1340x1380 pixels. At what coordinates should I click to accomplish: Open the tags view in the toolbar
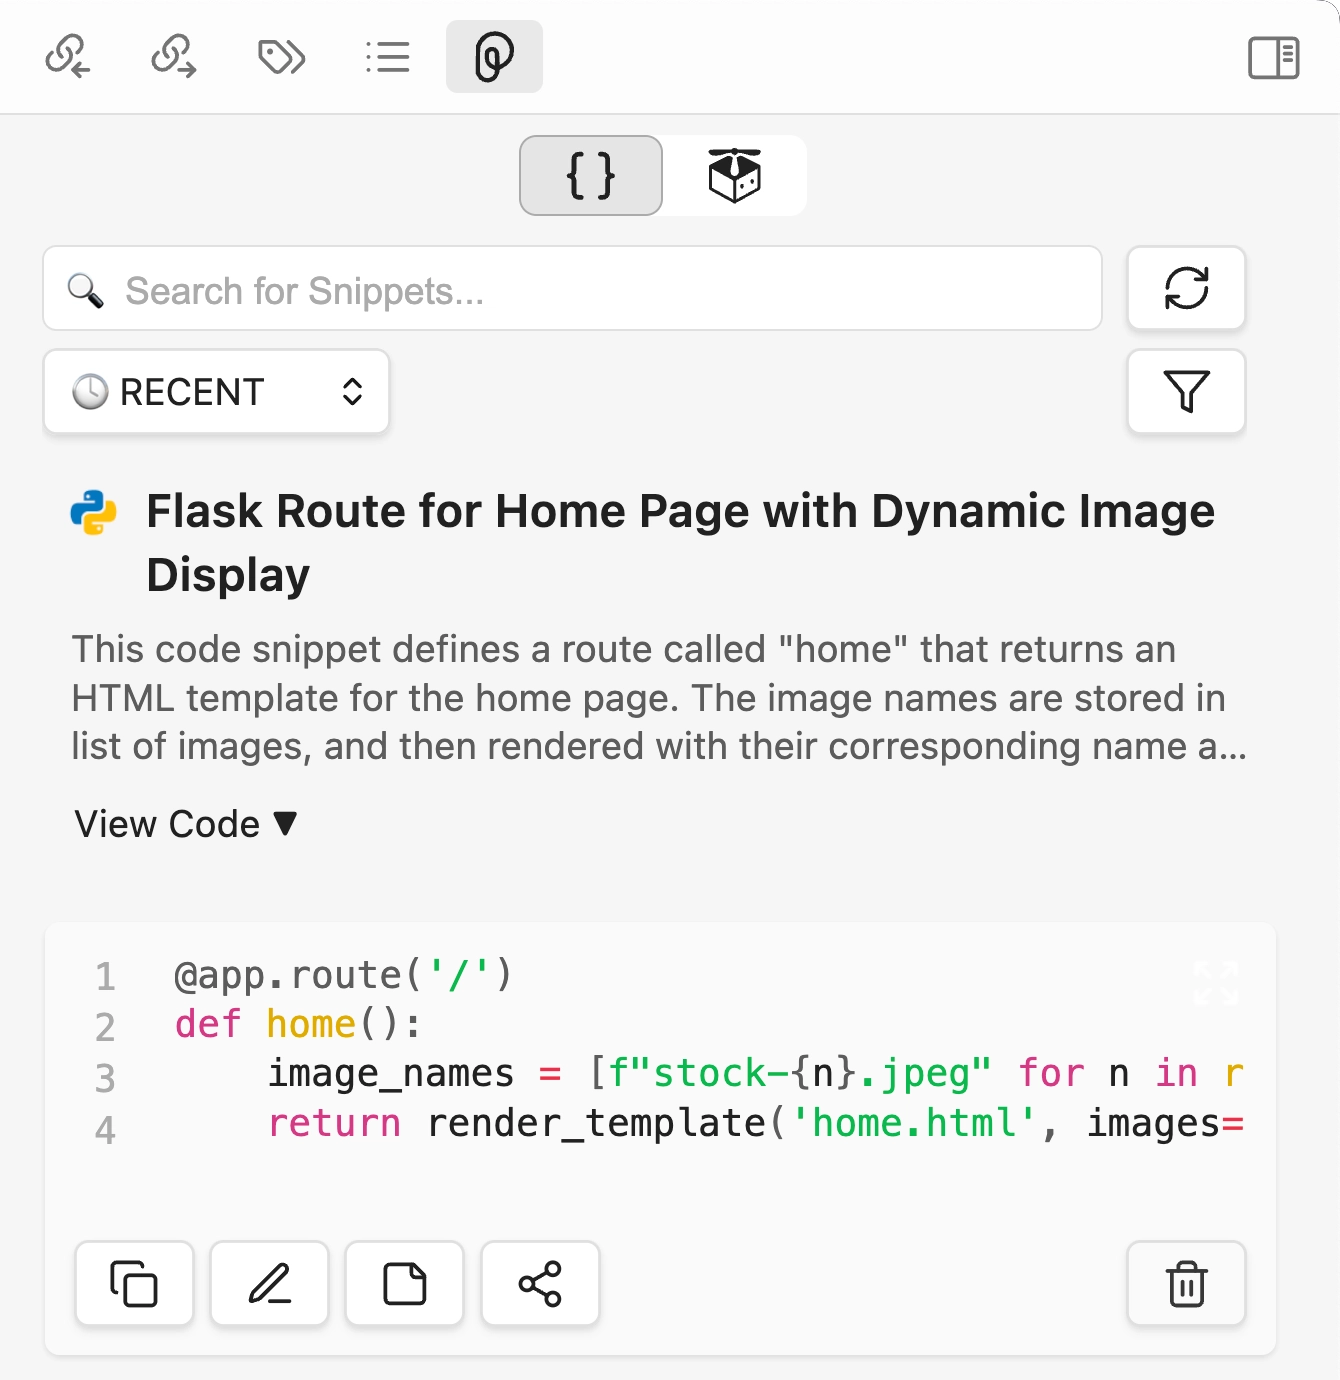(281, 57)
